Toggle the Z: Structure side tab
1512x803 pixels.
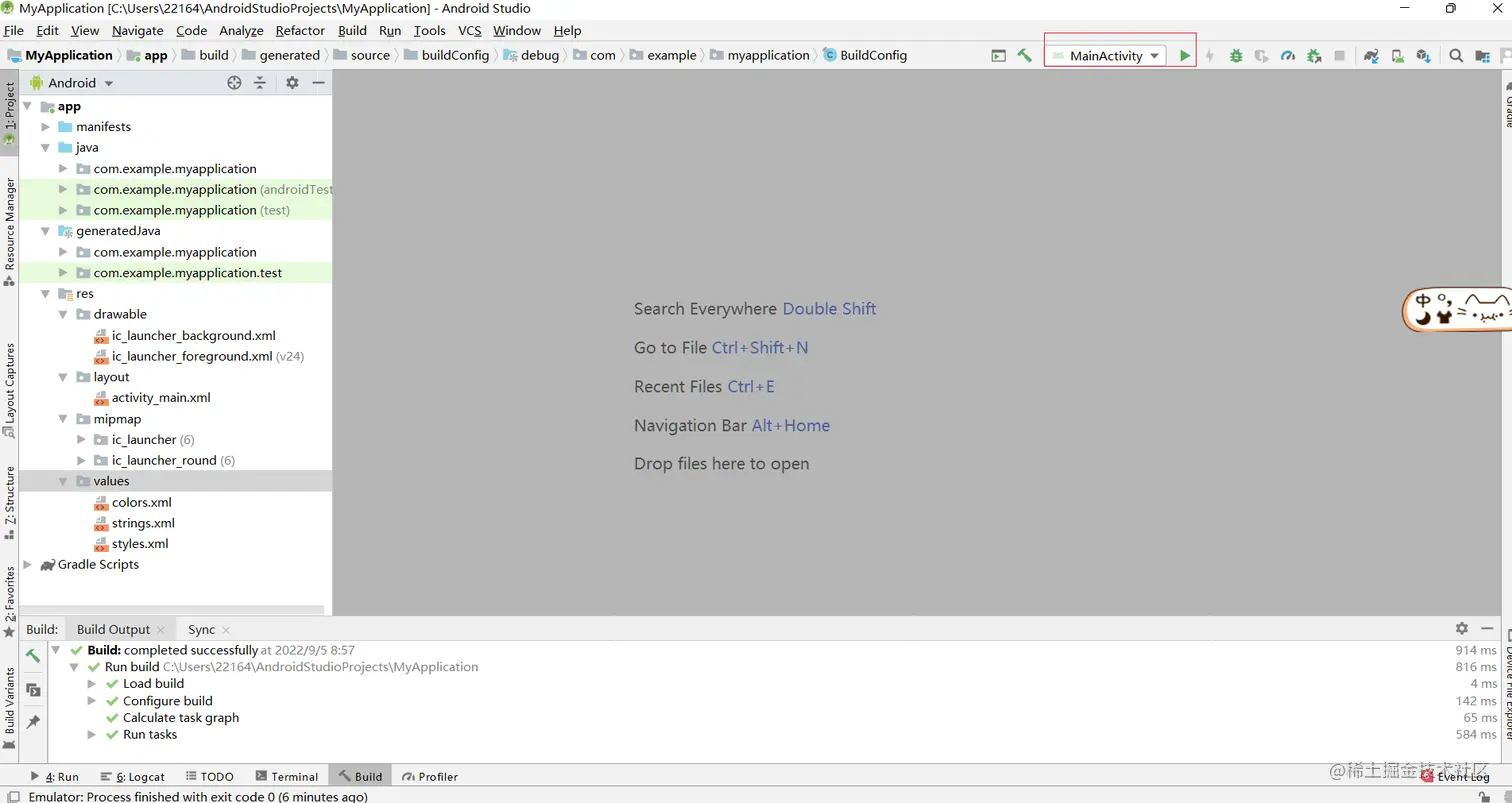[10, 503]
